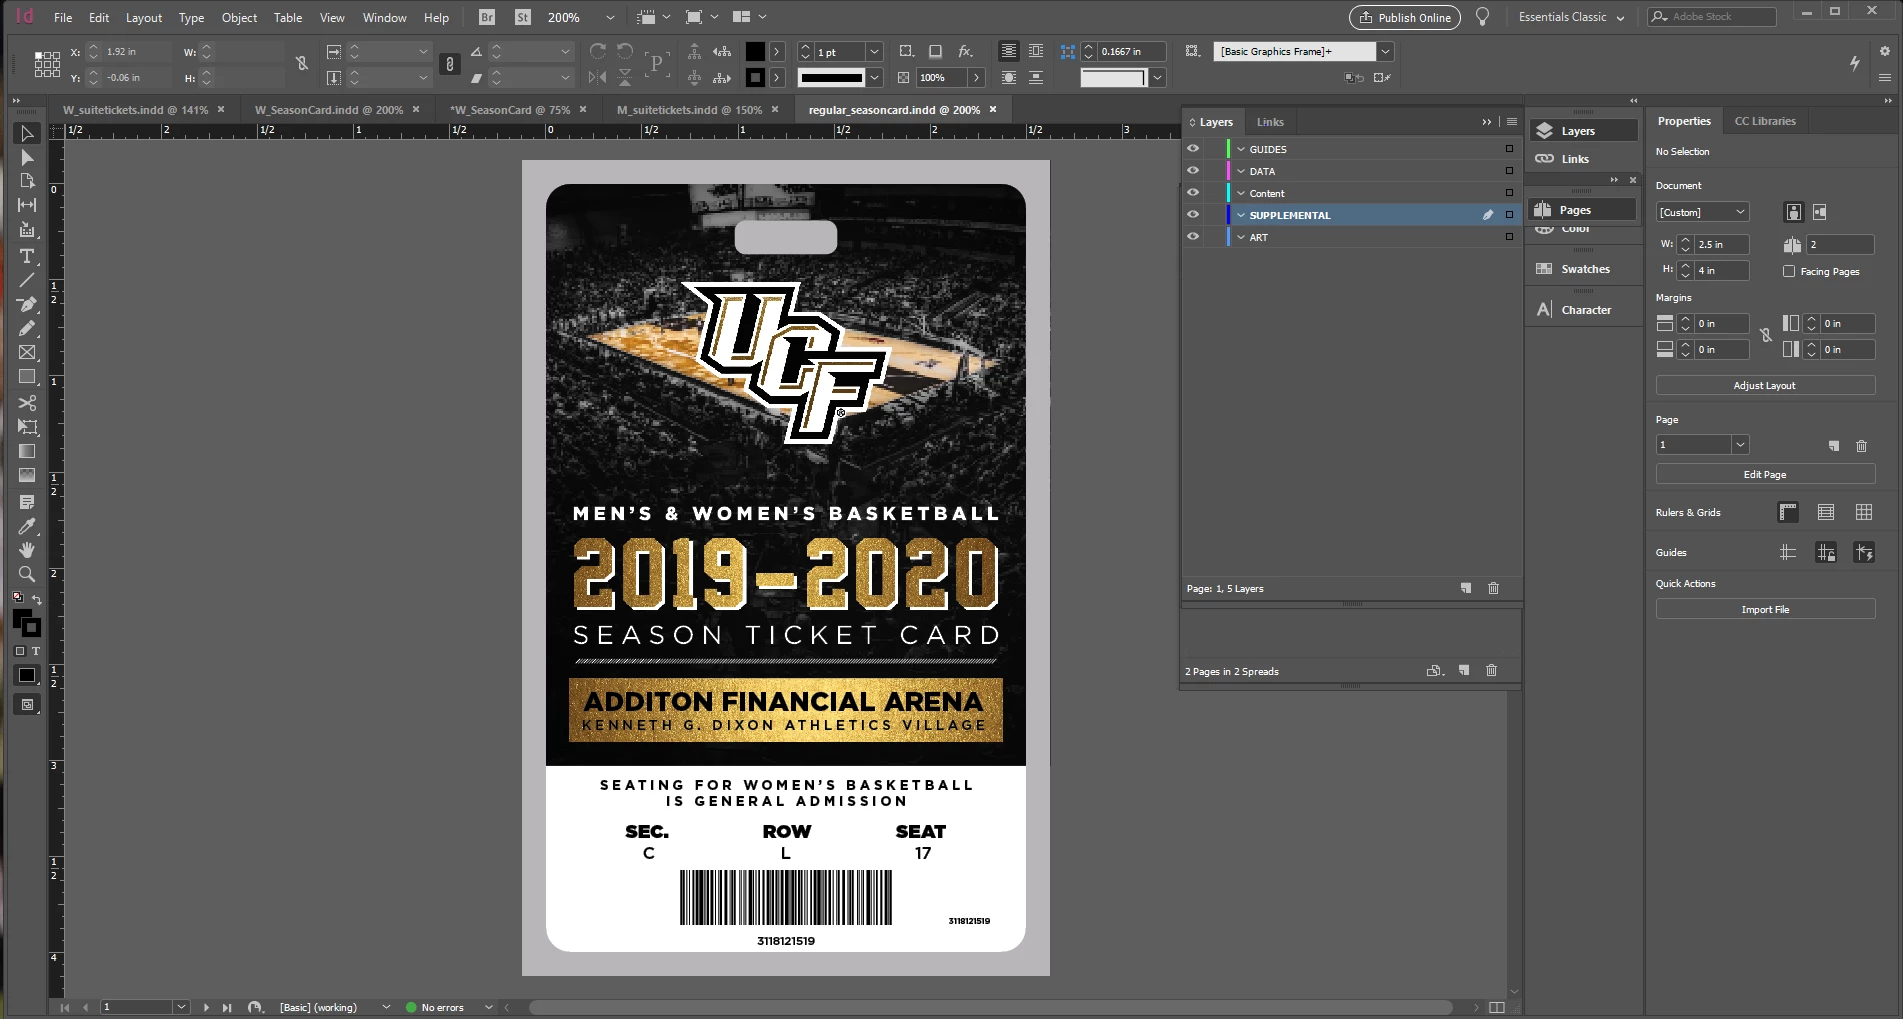This screenshot has height=1019, width=1903.
Task: Open the Basic Graphics Frame style dropdown
Action: [x=1385, y=51]
